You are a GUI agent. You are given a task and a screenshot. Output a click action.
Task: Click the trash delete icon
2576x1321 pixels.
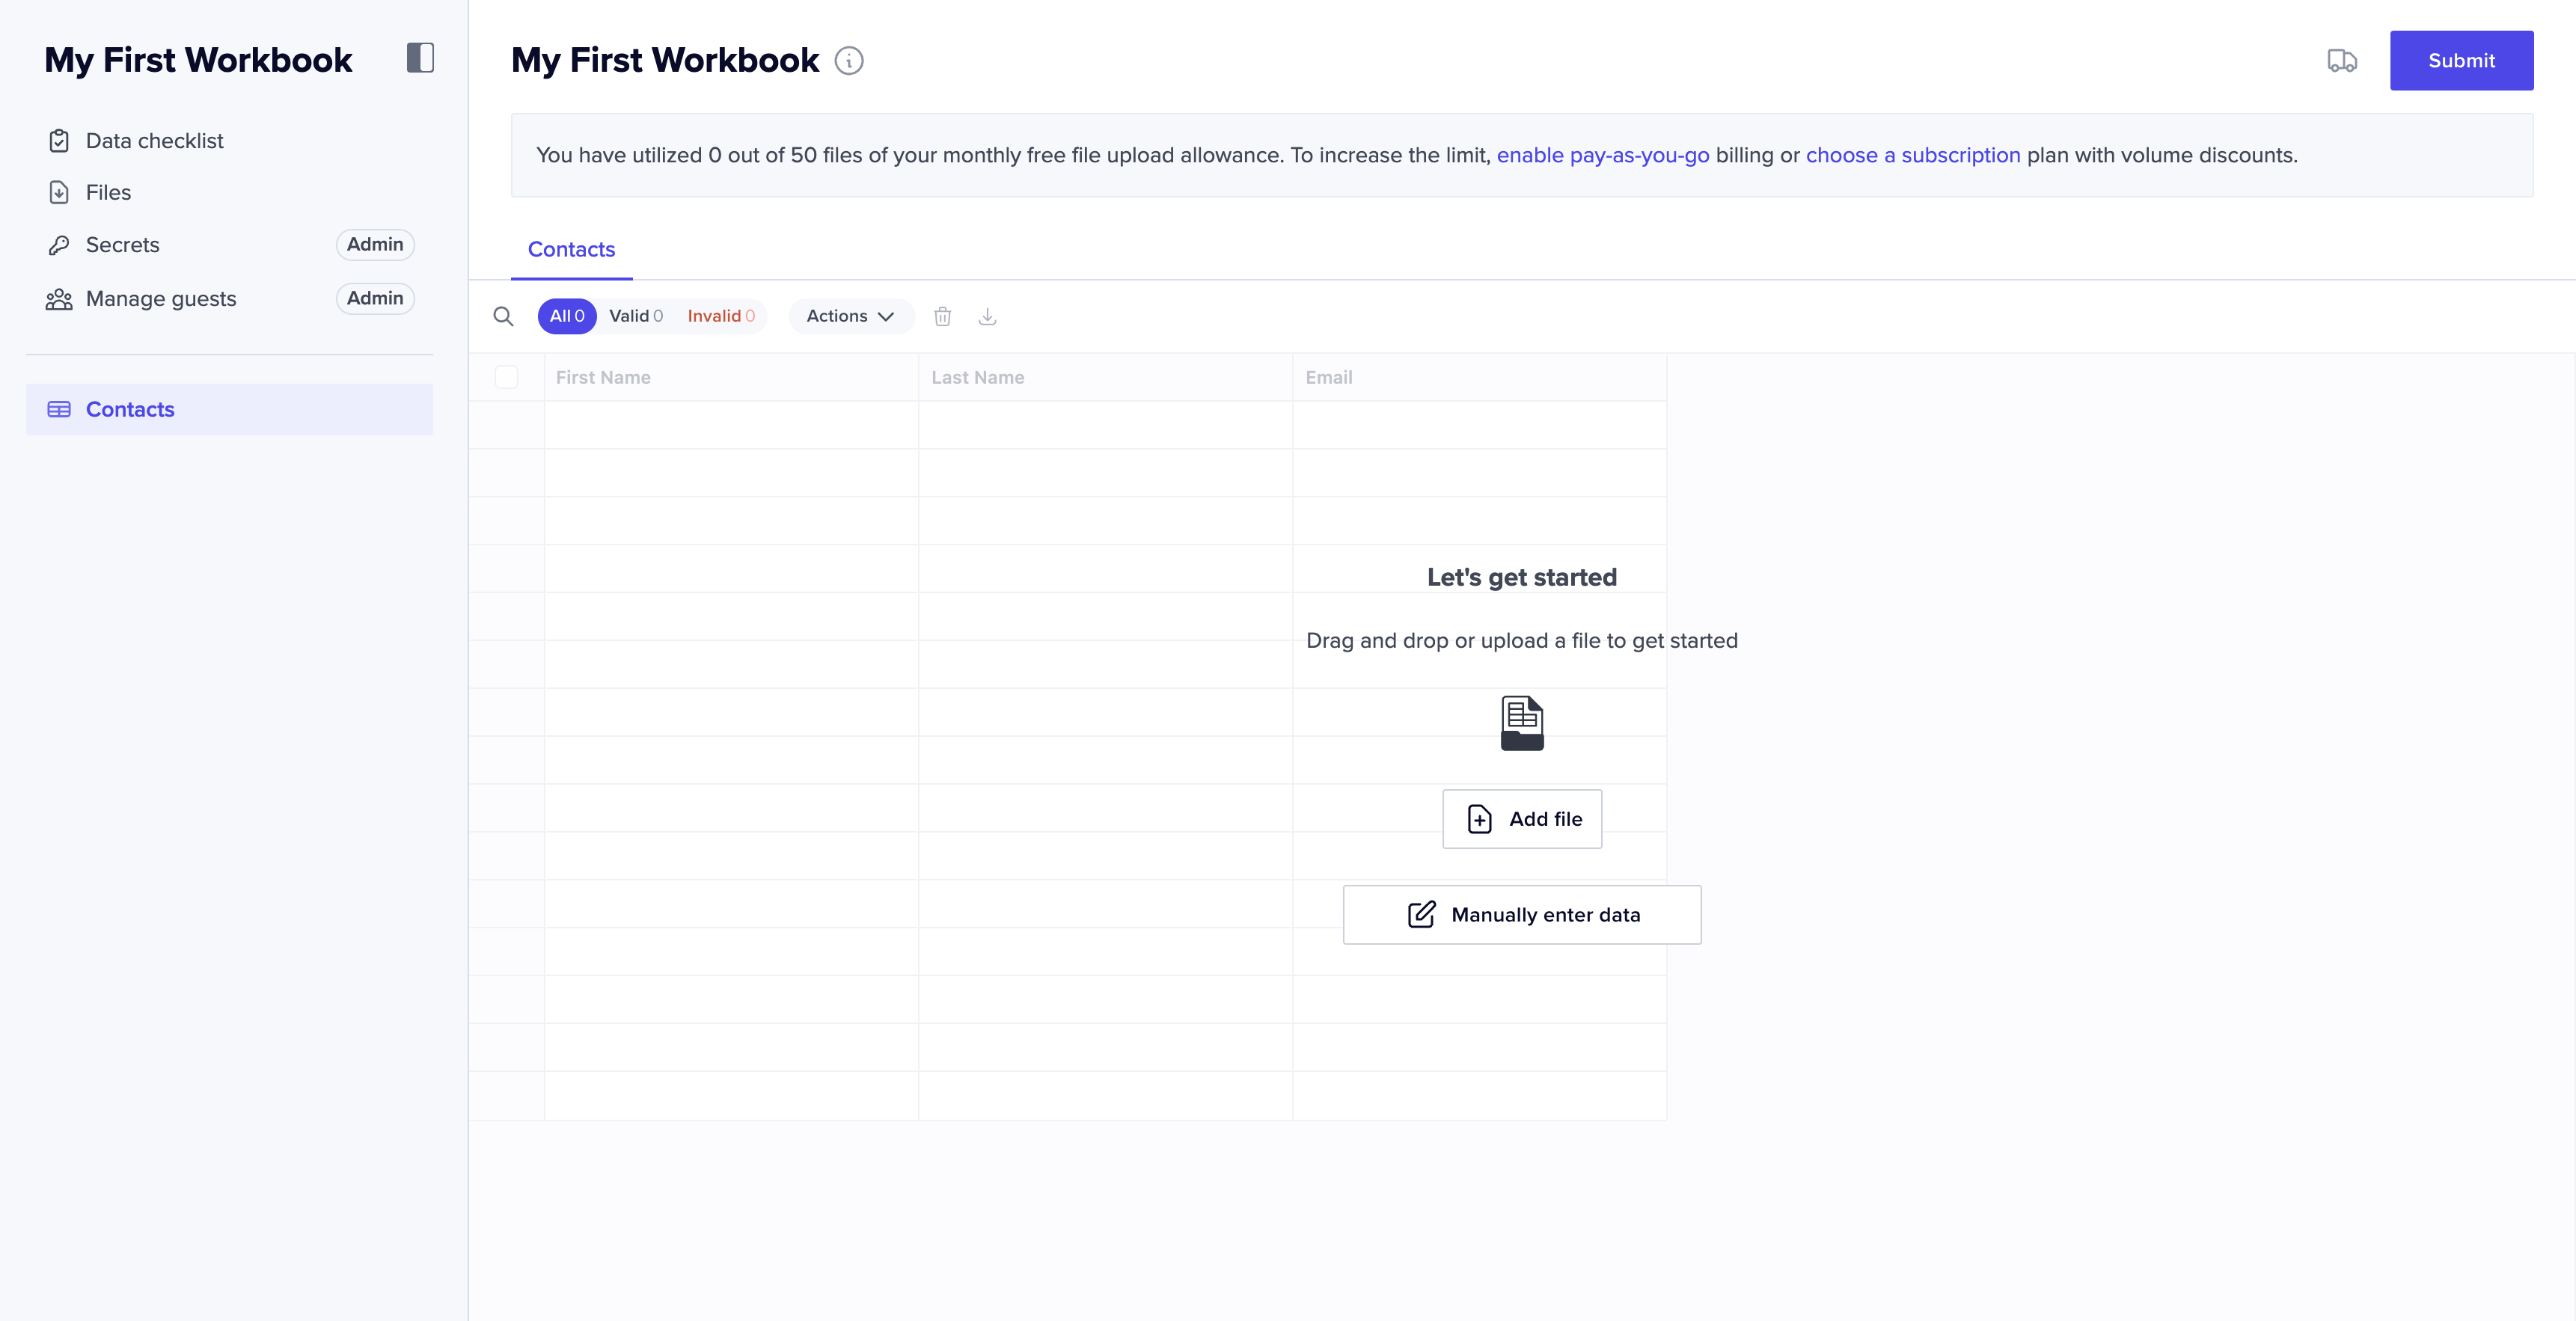pyautogui.click(x=942, y=317)
